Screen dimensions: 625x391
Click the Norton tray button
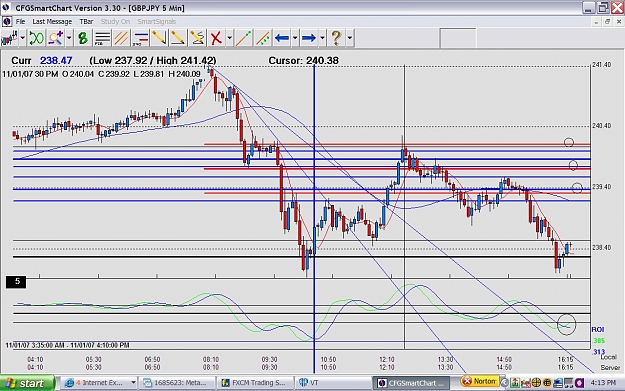coord(480,381)
